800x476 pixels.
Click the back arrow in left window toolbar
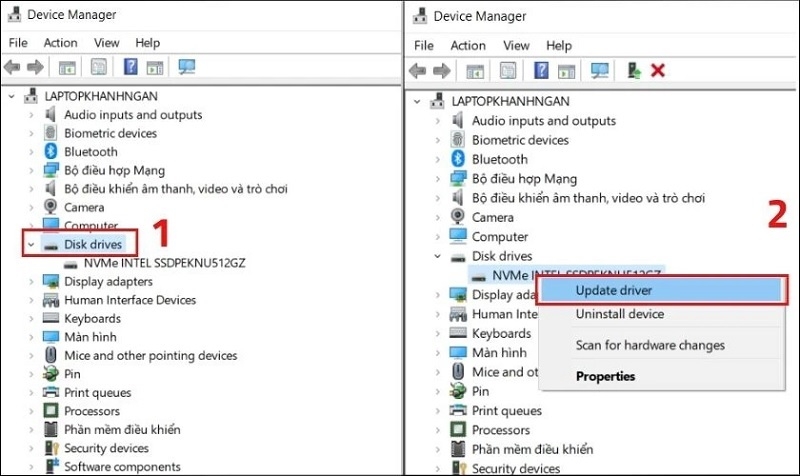(13, 68)
